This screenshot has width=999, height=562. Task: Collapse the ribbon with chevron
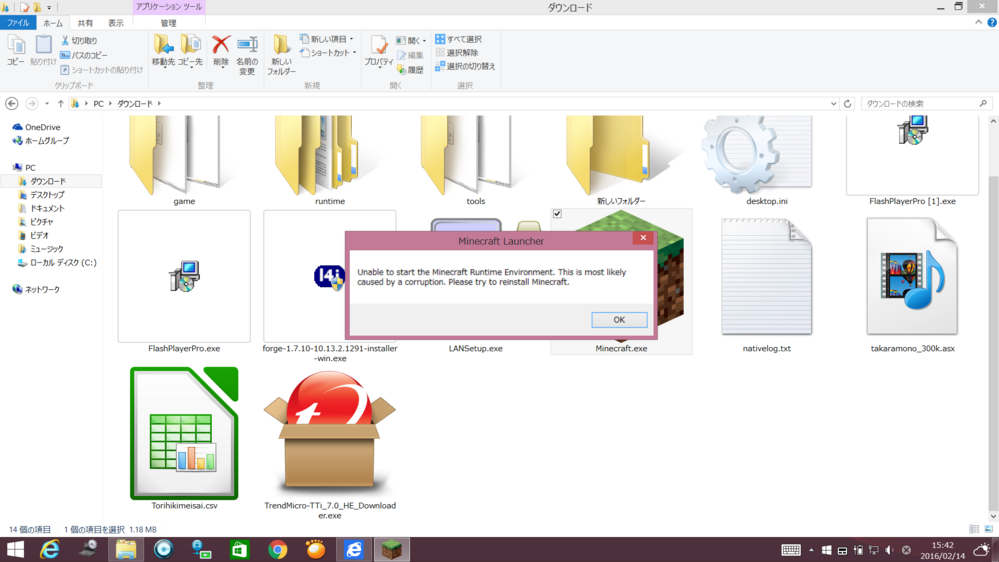click(979, 22)
